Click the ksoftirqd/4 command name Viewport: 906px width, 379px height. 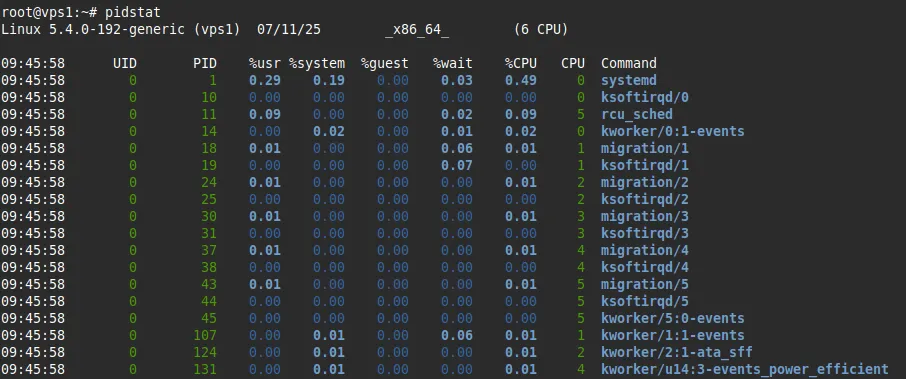(x=645, y=267)
